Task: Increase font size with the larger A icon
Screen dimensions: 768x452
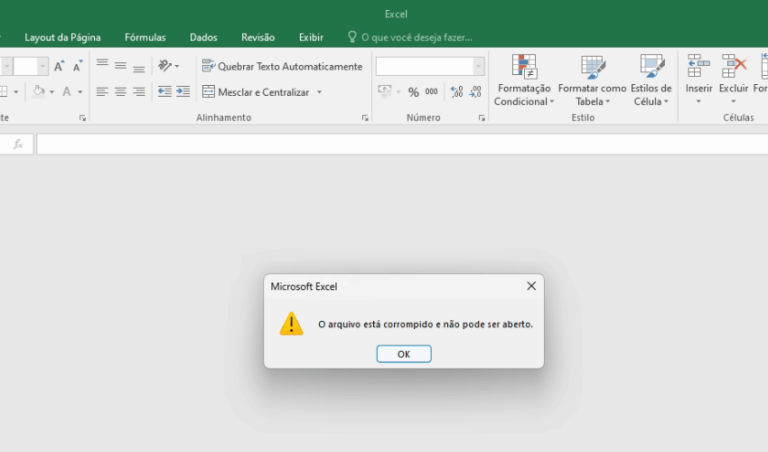Action: pos(59,66)
